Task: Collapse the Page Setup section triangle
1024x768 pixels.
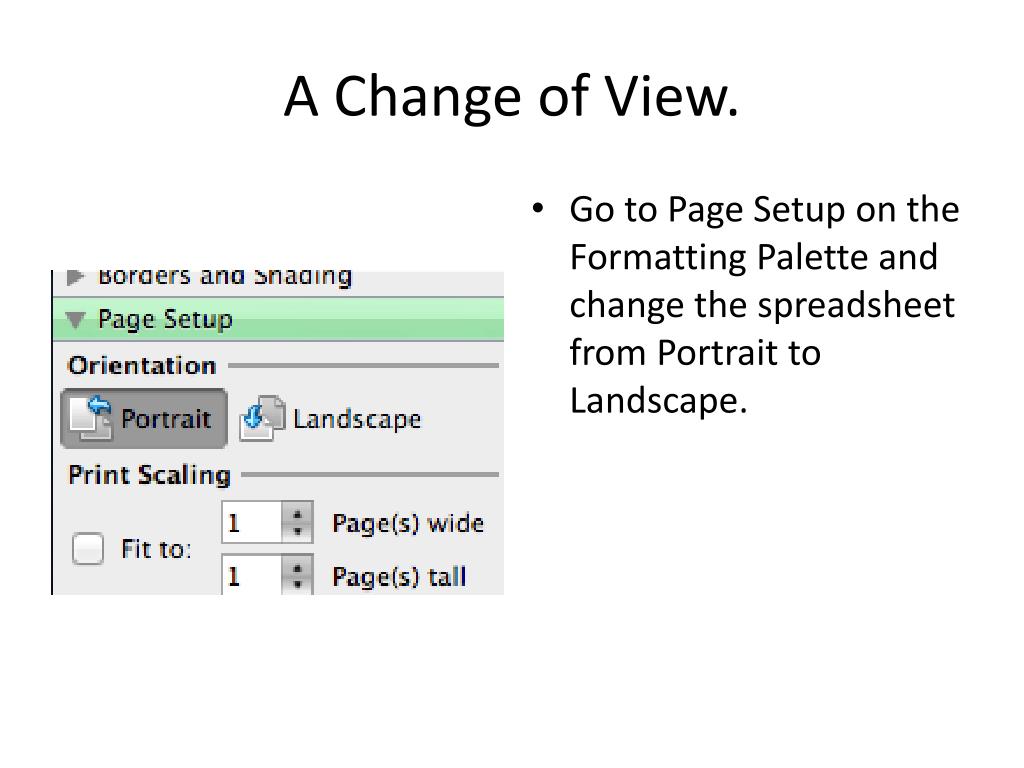Action: (x=76, y=319)
